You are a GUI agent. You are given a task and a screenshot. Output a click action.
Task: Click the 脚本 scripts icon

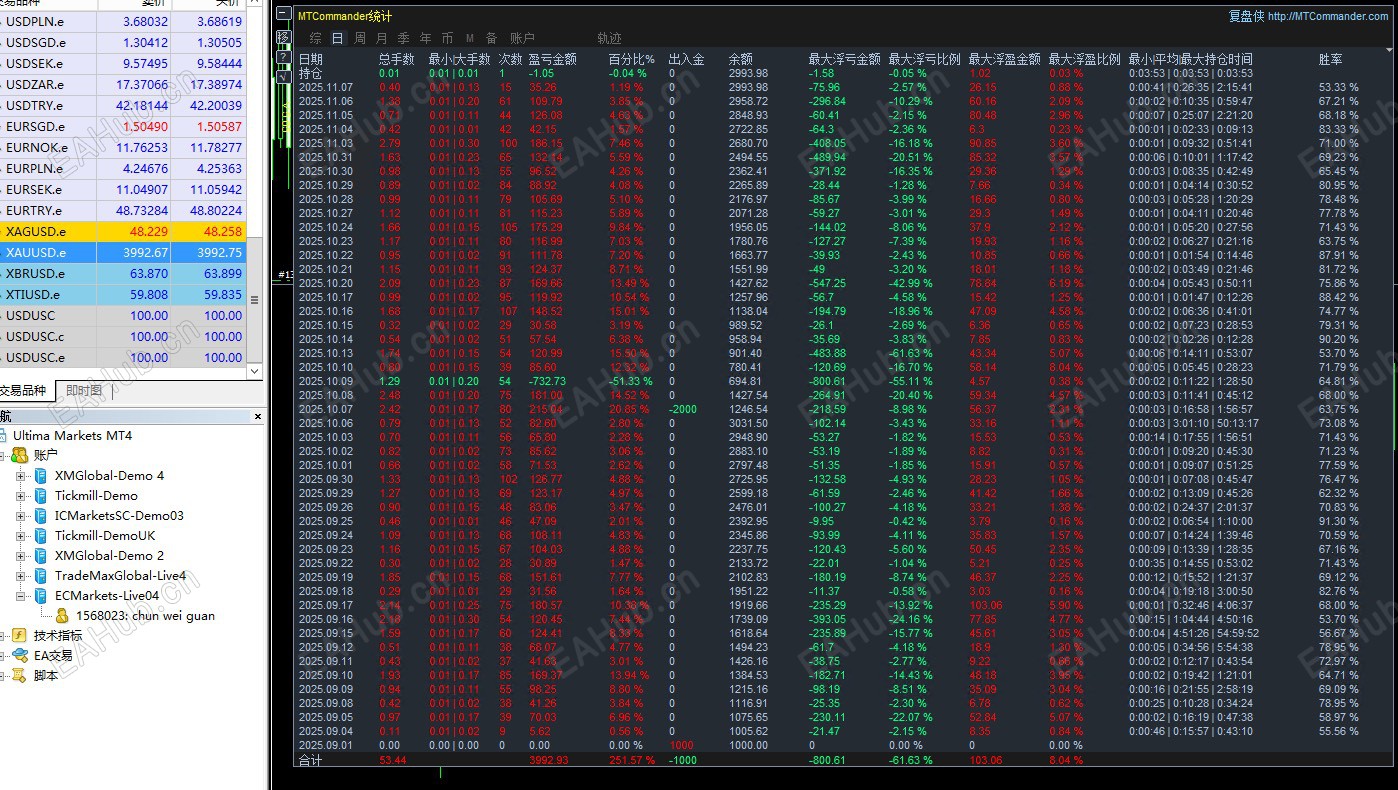coord(19,676)
